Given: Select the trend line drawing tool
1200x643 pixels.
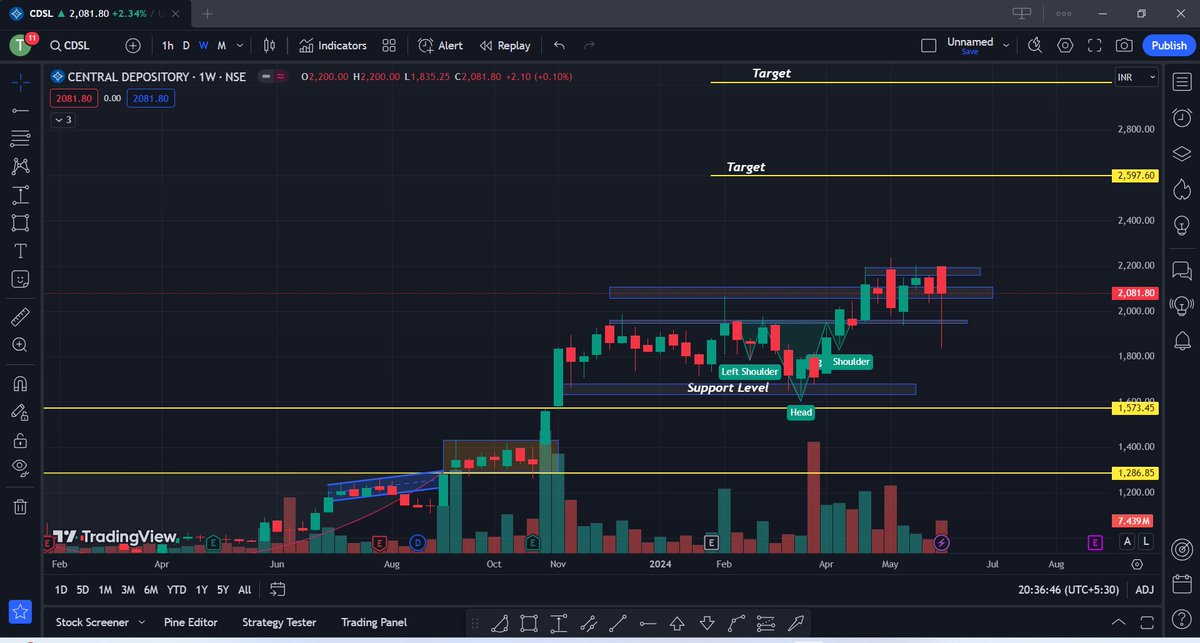Looking at the screenshot, I should click(x=20, y=110).
